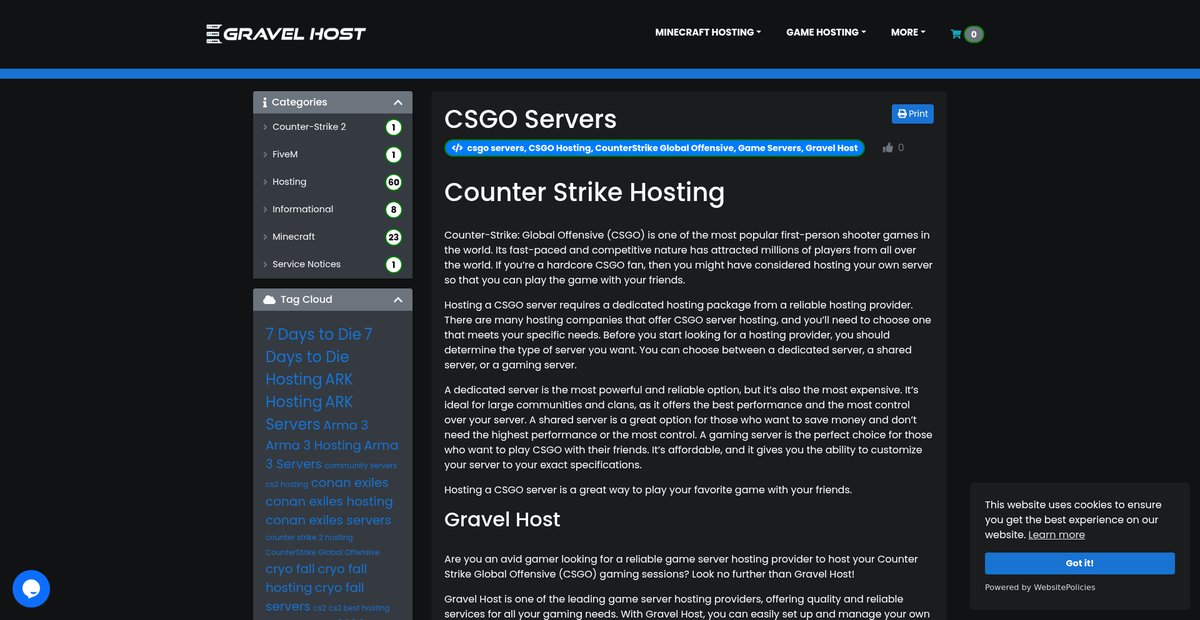Select the Game Servers article tag

(x=769, y=148)
